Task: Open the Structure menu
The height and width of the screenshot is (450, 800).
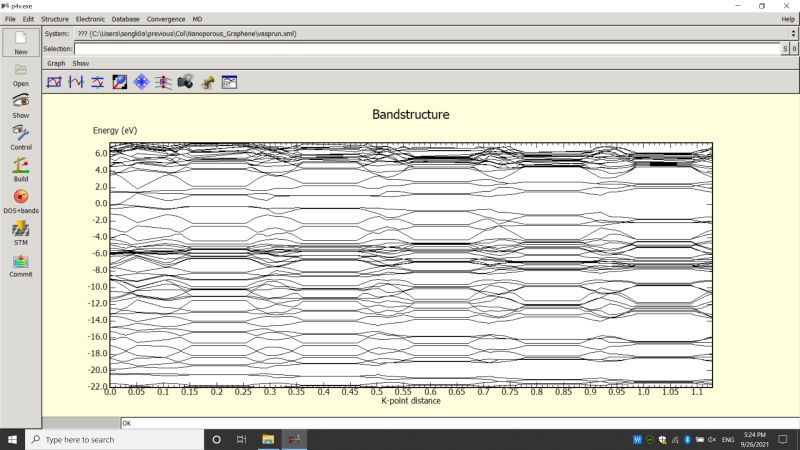Action: click(x=55, y=19)
